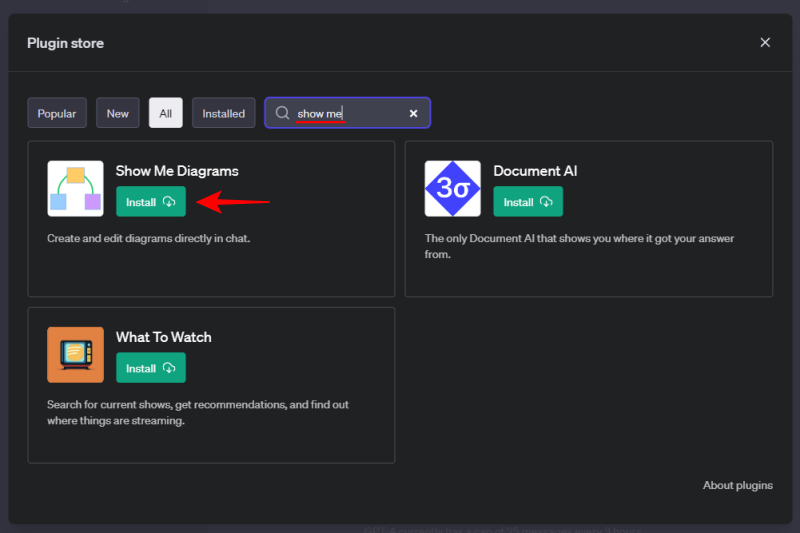Click the Document AI plugin title

[535, 171]
